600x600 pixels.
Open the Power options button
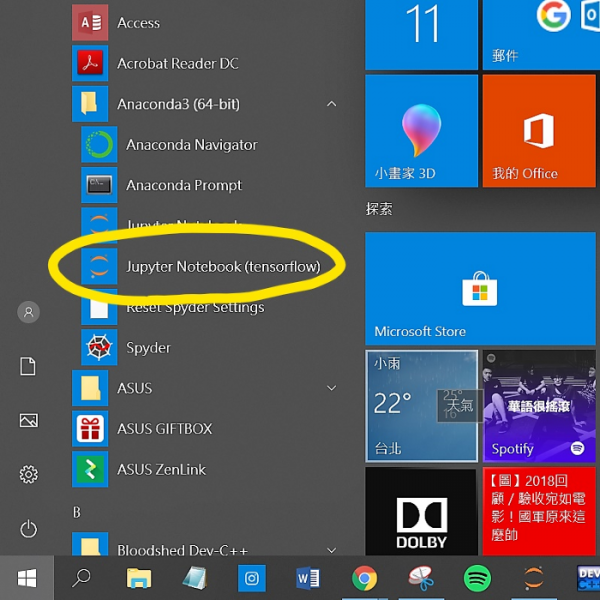tap(28, 528)
